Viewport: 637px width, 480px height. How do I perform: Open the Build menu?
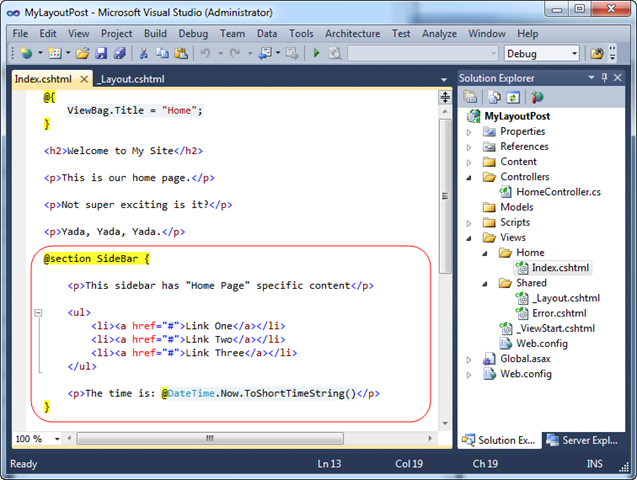[x=155, y=34]
